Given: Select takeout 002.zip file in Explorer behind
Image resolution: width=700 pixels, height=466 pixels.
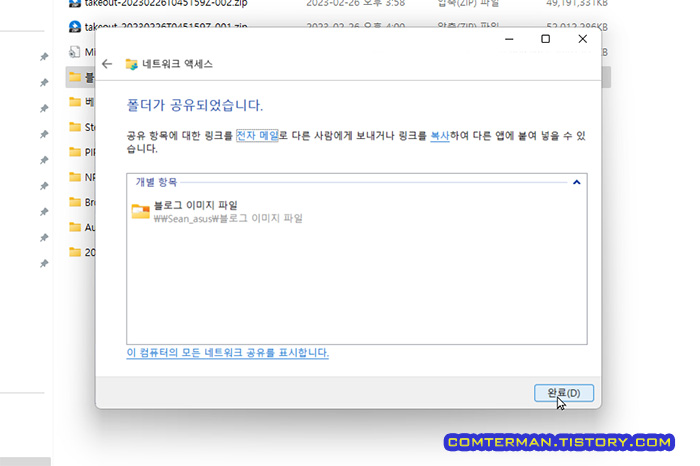Looking at the screenshot, I should click(166, 3).
